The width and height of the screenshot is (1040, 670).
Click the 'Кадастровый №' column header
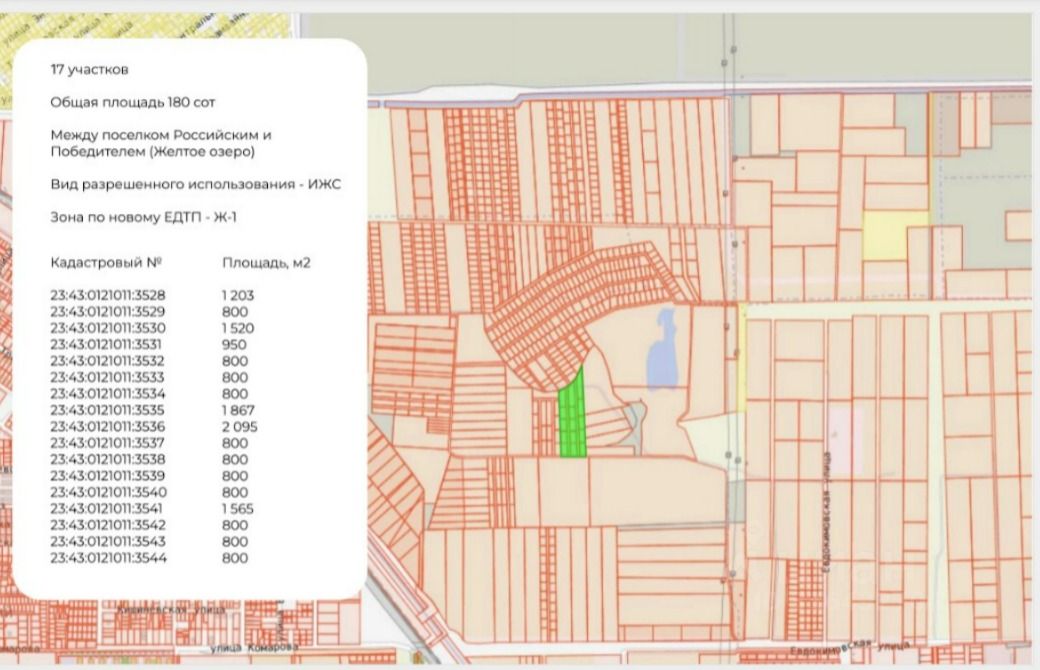pyautogui.click(x=106, y=263)
